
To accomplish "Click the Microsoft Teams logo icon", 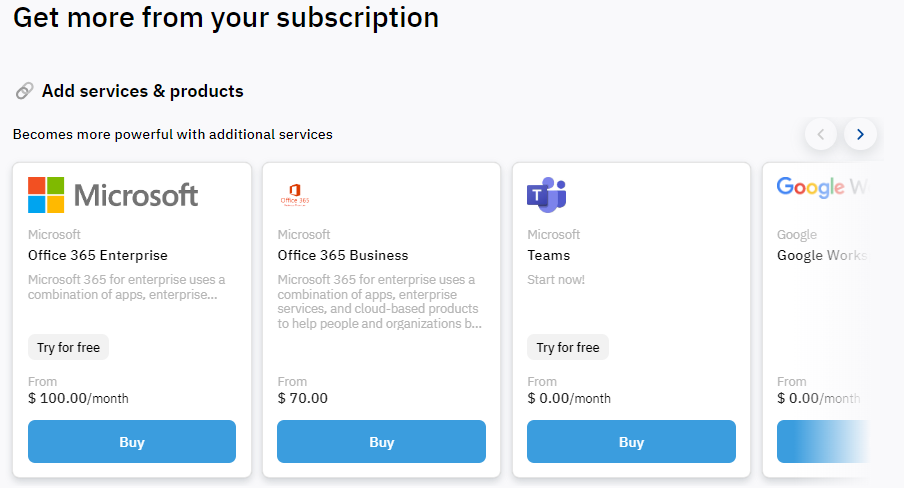I will [547, 194].
